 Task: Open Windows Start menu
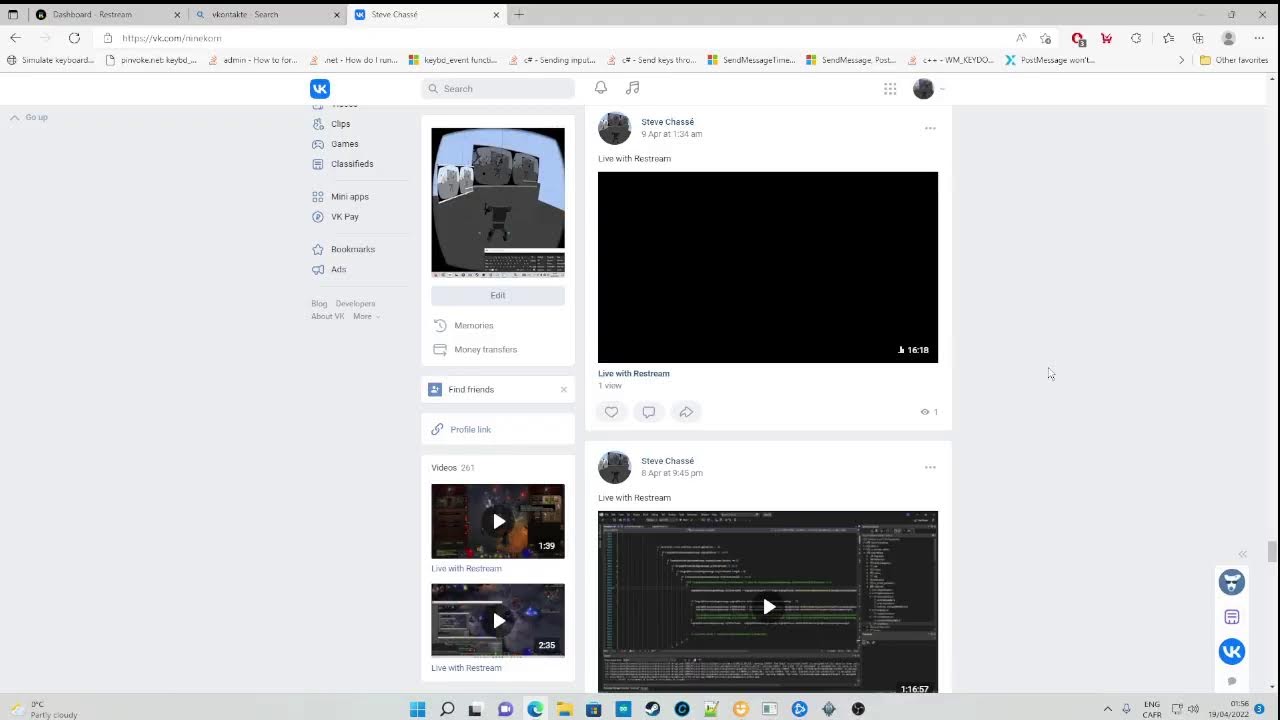point(418,709)
